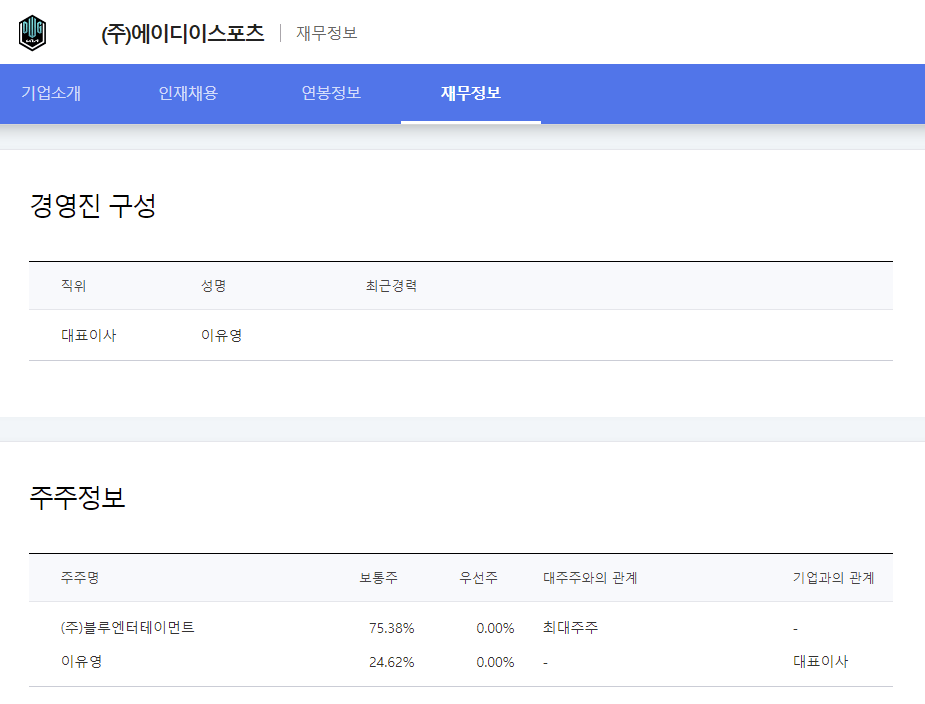Click the active 재무정보 tab
This screenshot has width=925, height=704.
point(471,93)
